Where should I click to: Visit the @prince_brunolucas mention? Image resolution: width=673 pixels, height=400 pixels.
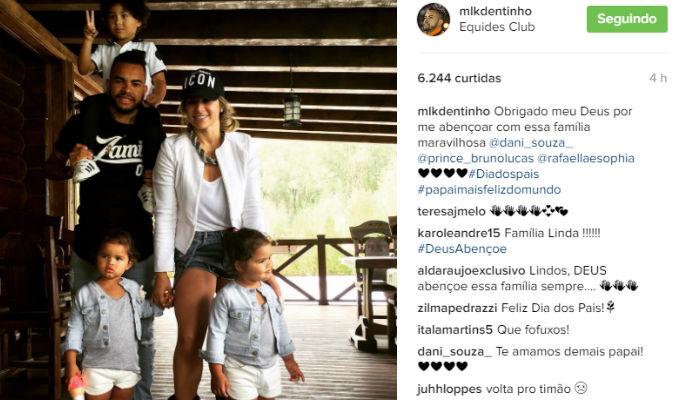pos(476,158)
